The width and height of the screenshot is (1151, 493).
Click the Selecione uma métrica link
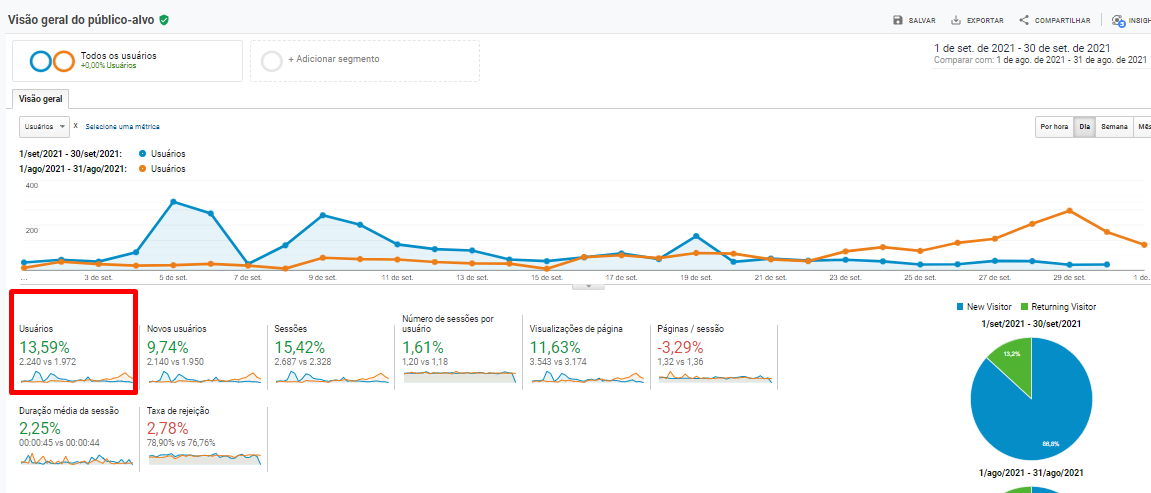pos(122,127)
